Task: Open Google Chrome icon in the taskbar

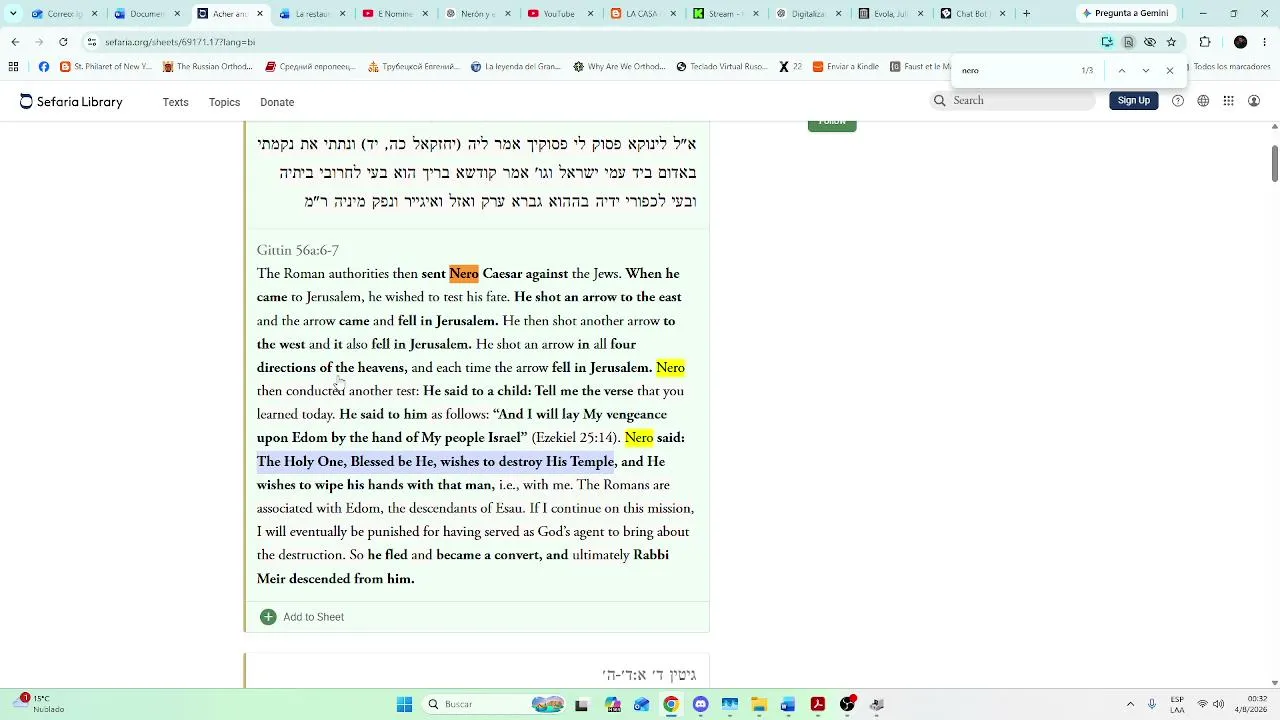Action: (671, 704)
